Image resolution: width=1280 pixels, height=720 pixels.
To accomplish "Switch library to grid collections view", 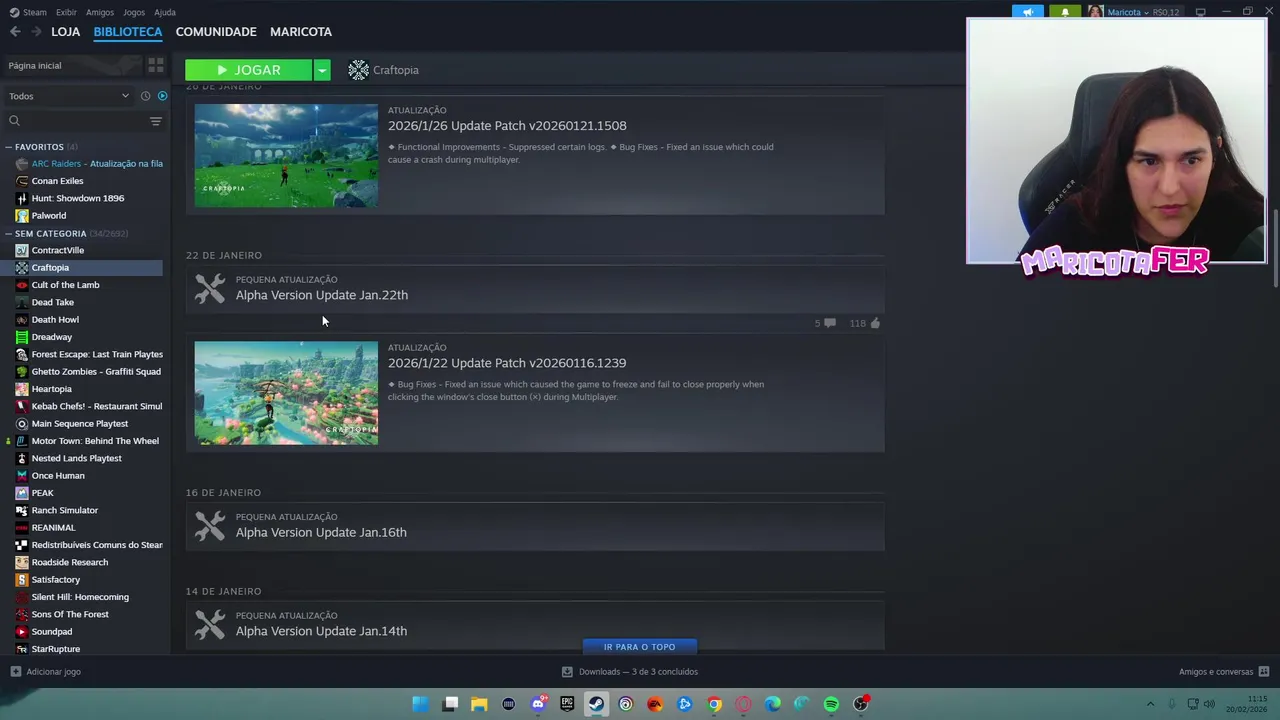I will pyautogui.click(x=155, y=65).
